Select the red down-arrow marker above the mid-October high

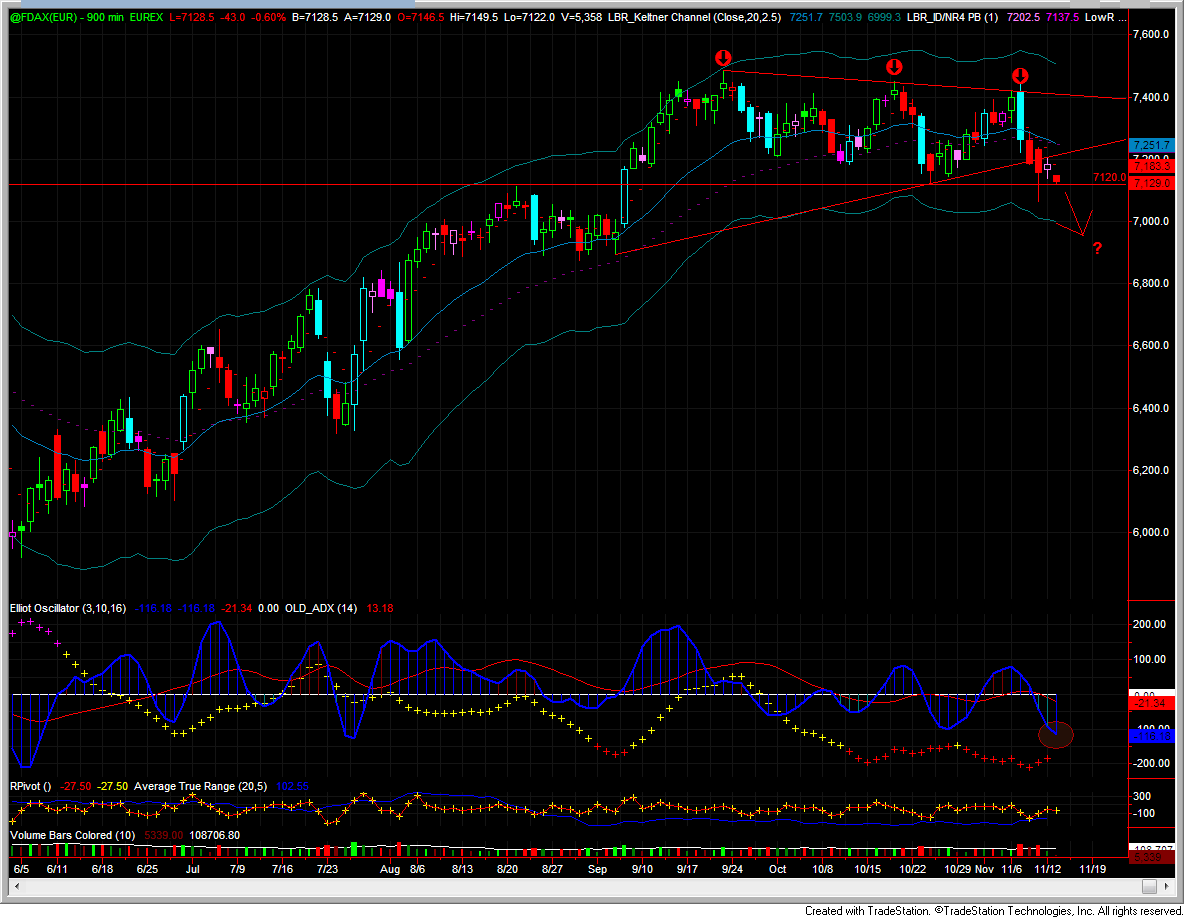click(894, 66)
